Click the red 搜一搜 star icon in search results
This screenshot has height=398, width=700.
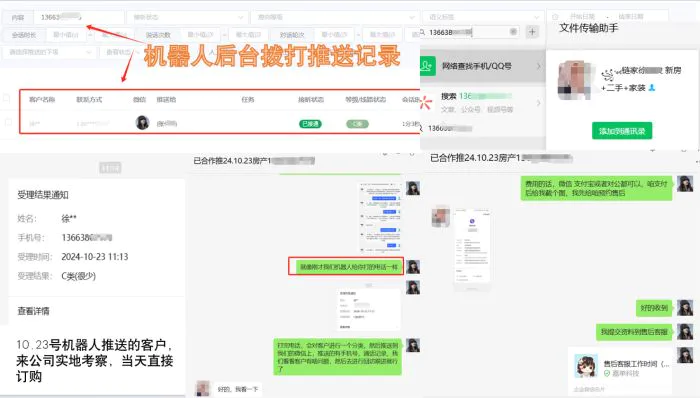[x=425, y=102]
